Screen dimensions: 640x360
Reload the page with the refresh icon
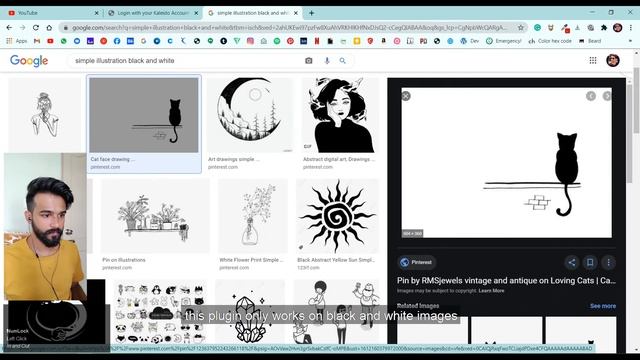pos(36,28)
